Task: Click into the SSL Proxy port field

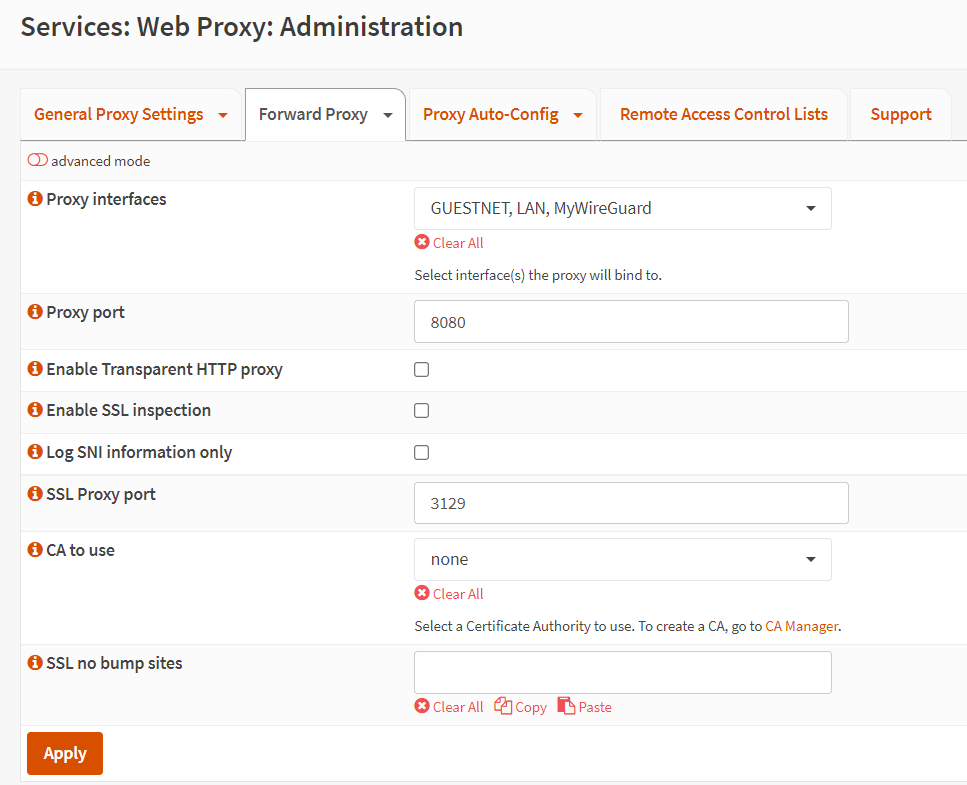Action: (x=630, y=504)
